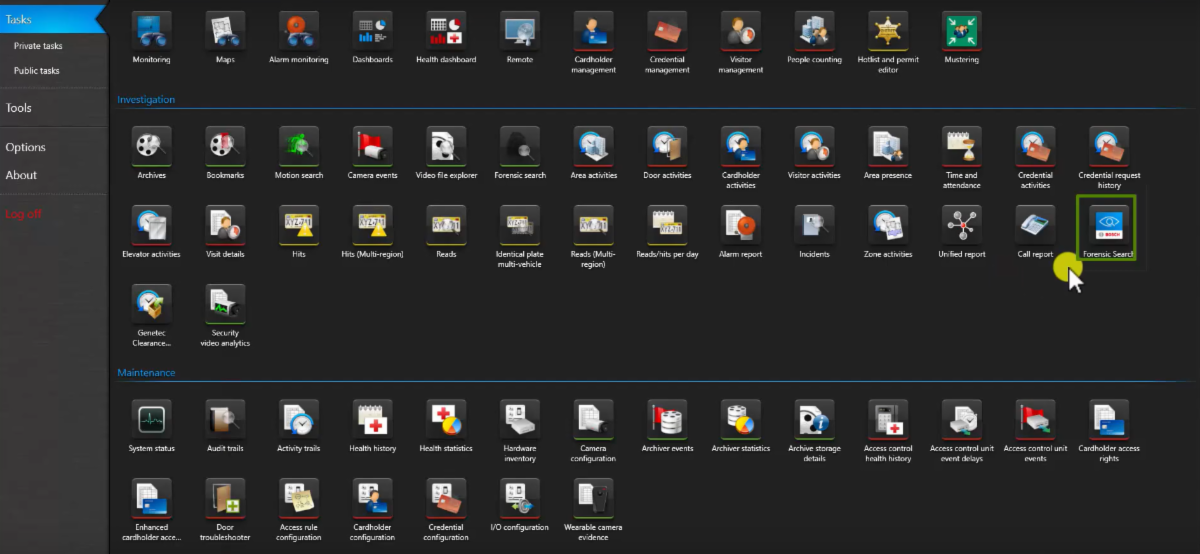Open the Archives investigation task
Image resolution: width=1200 pixels, height=554 pixels.
[151, 147]
